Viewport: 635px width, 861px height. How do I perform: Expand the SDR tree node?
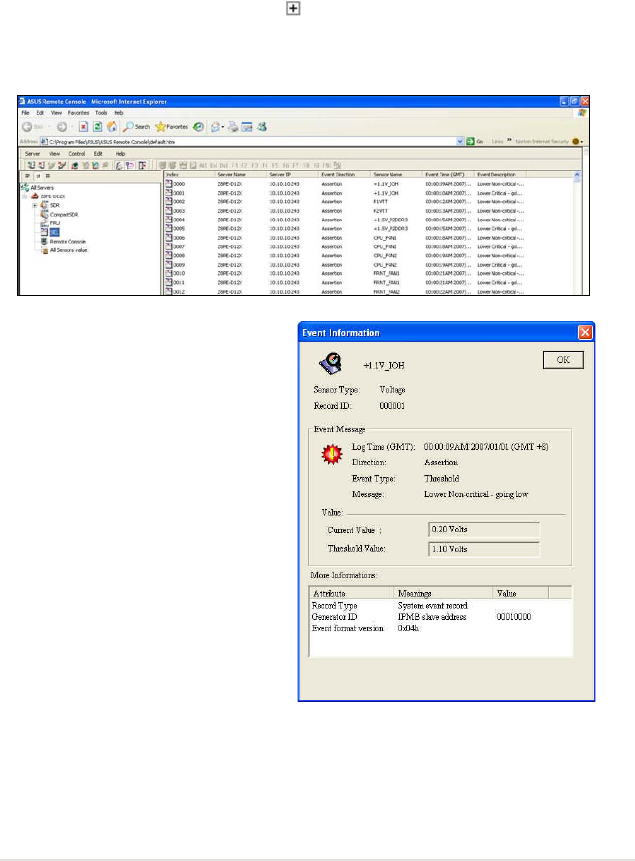pyautogui.click(x=34, y=205)
